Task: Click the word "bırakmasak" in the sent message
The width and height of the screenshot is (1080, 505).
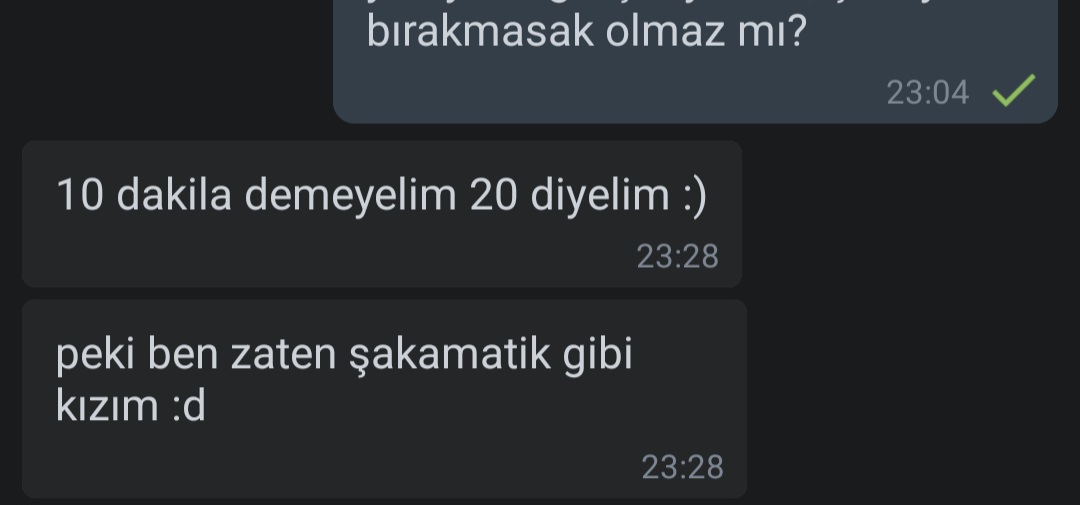Action: tap(480, 31)
